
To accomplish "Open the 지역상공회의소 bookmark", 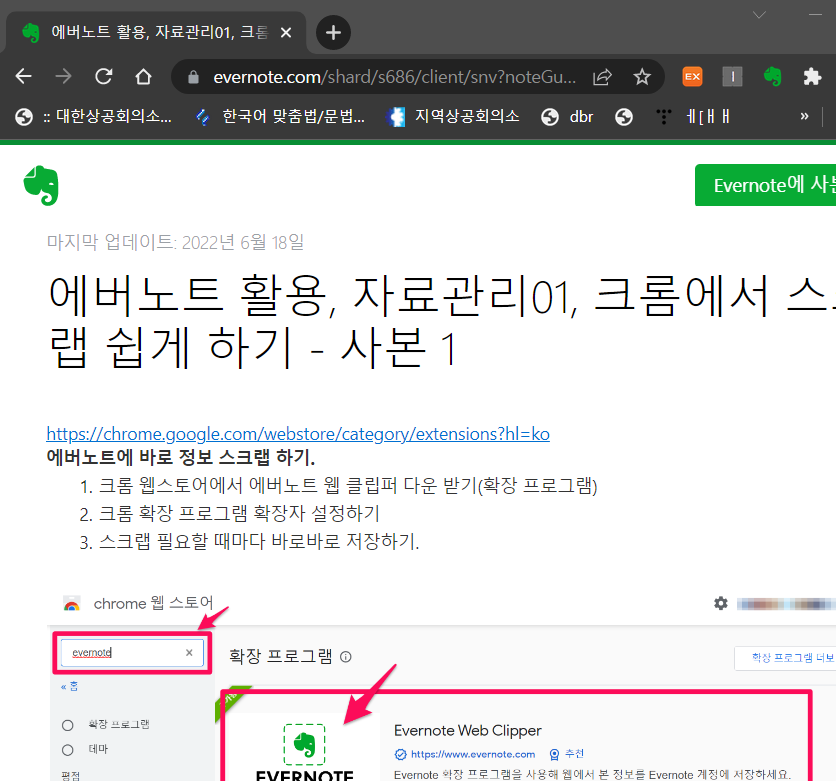I will (453, 116).
